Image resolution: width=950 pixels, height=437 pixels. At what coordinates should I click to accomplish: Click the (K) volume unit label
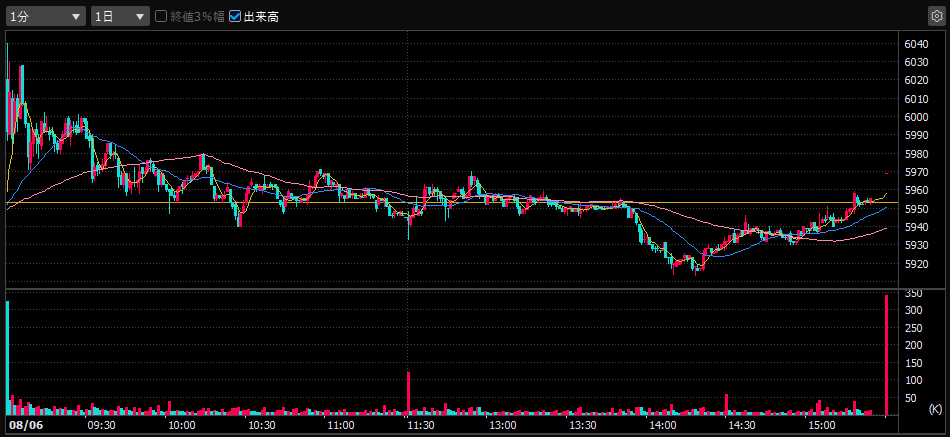coord(935,409)
